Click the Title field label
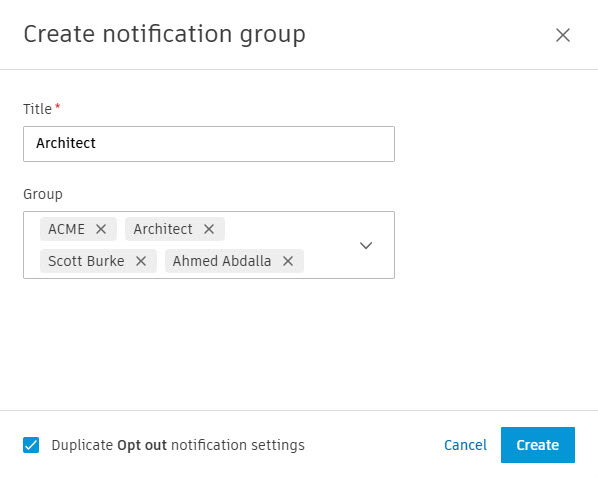 click(37, 109)
